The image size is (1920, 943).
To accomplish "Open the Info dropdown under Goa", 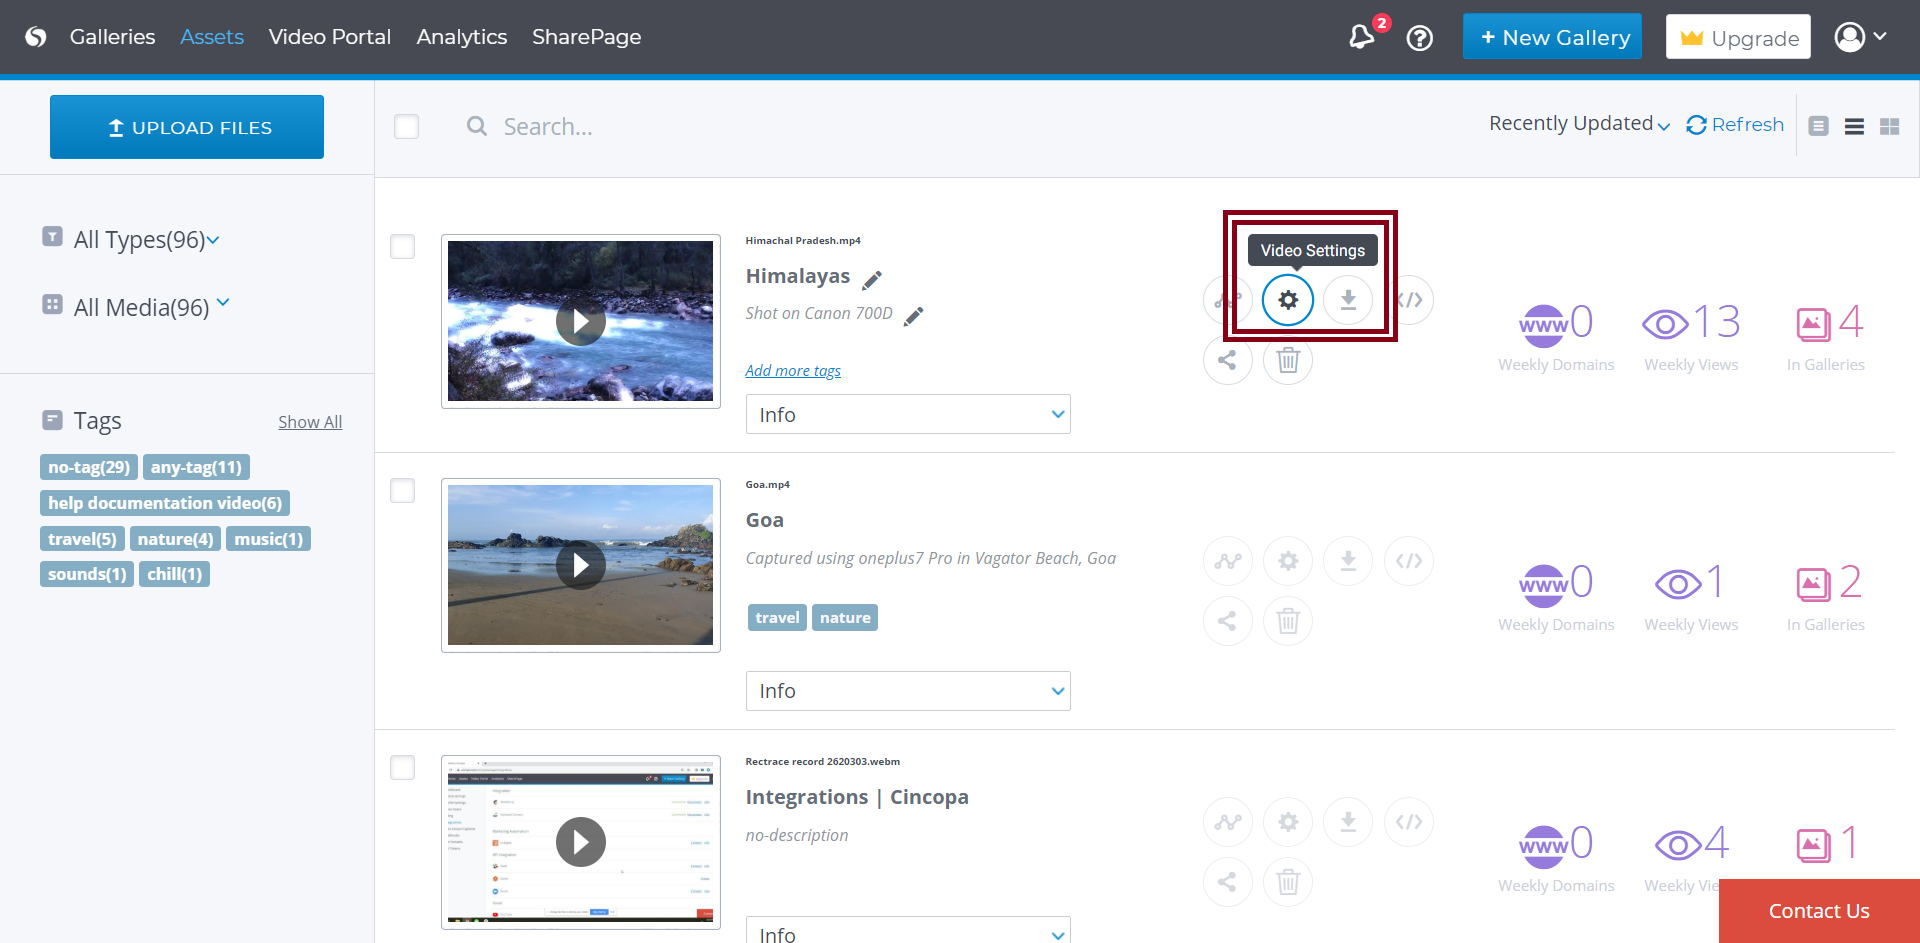I will pyautogui.click(x=907, y=691).
